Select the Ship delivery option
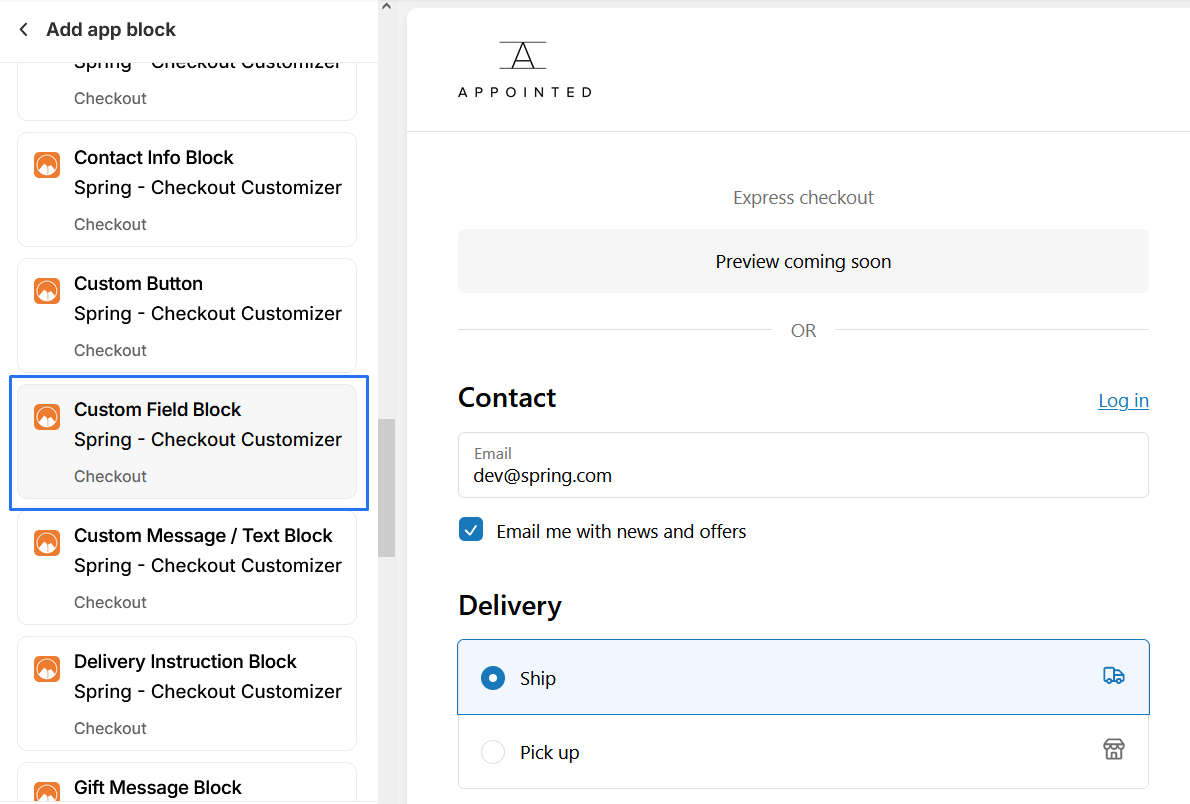This screenshot has height=804, width=1190. pyautogui.click(x=492, y=677)
